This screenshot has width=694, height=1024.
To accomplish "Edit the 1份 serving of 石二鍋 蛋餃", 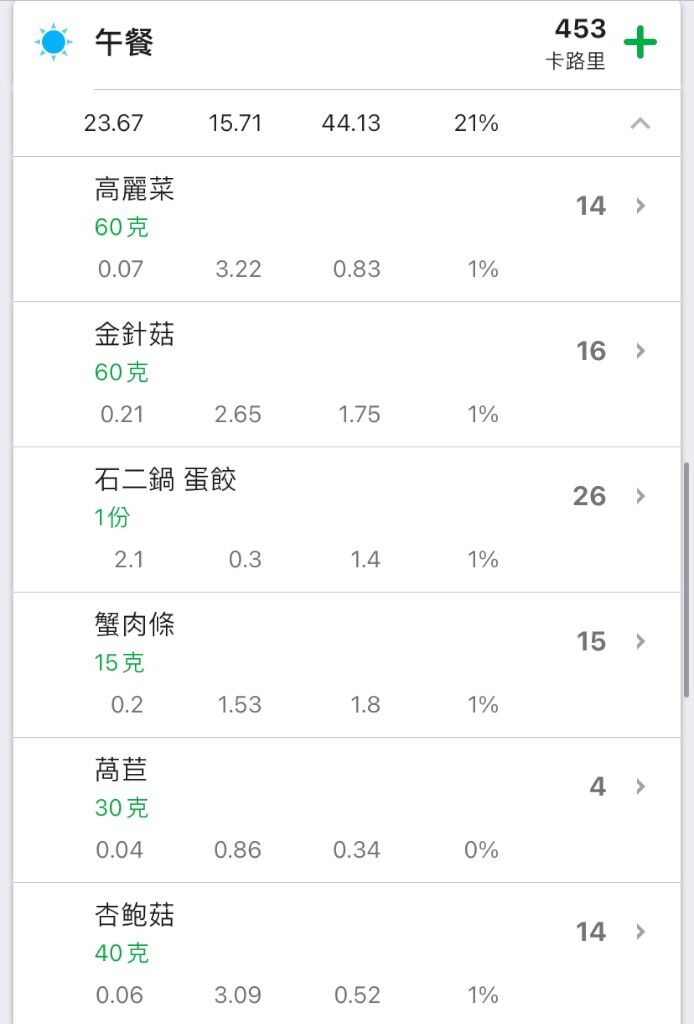I will pyautogui.click(x=112, y=517).
